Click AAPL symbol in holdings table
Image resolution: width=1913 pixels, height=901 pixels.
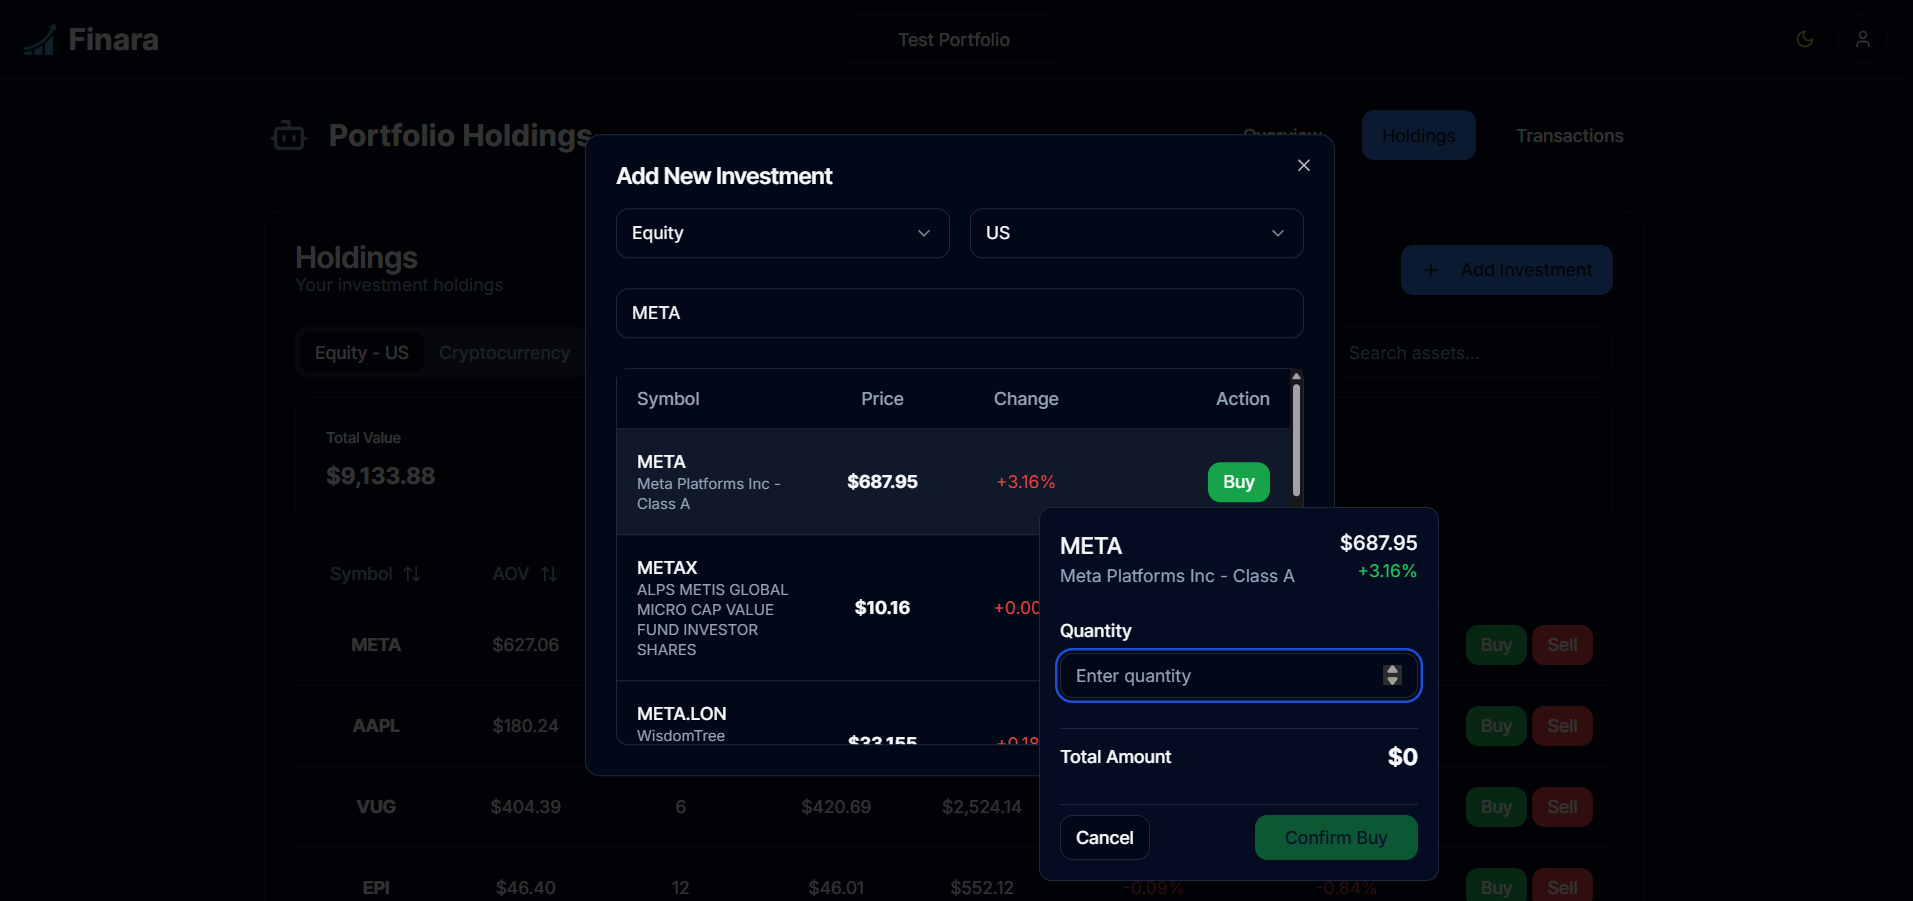[376, 726]
